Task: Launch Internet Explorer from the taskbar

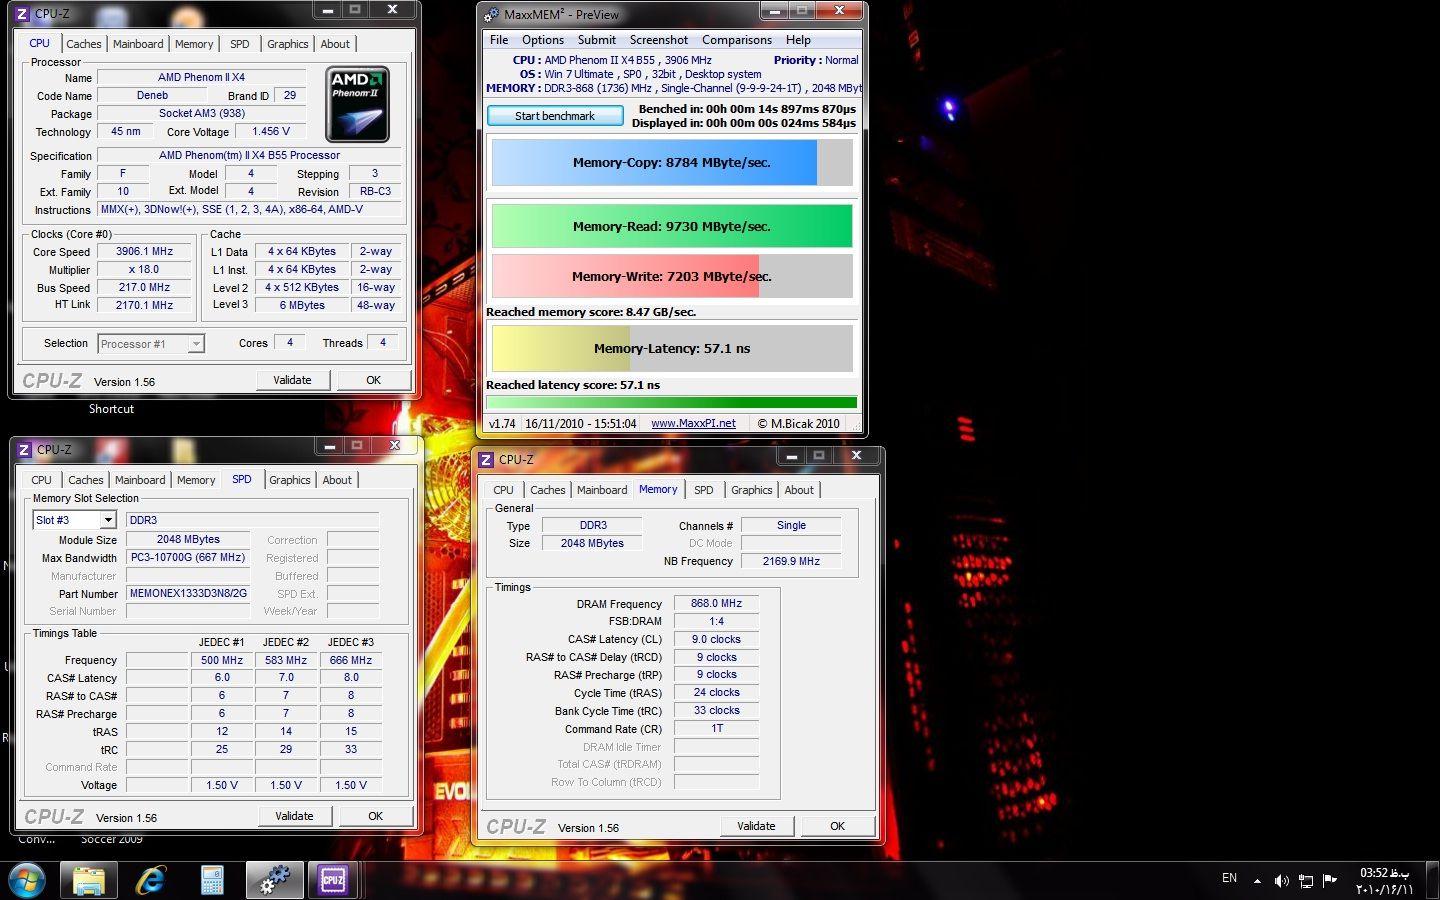Action: point(151,880)
